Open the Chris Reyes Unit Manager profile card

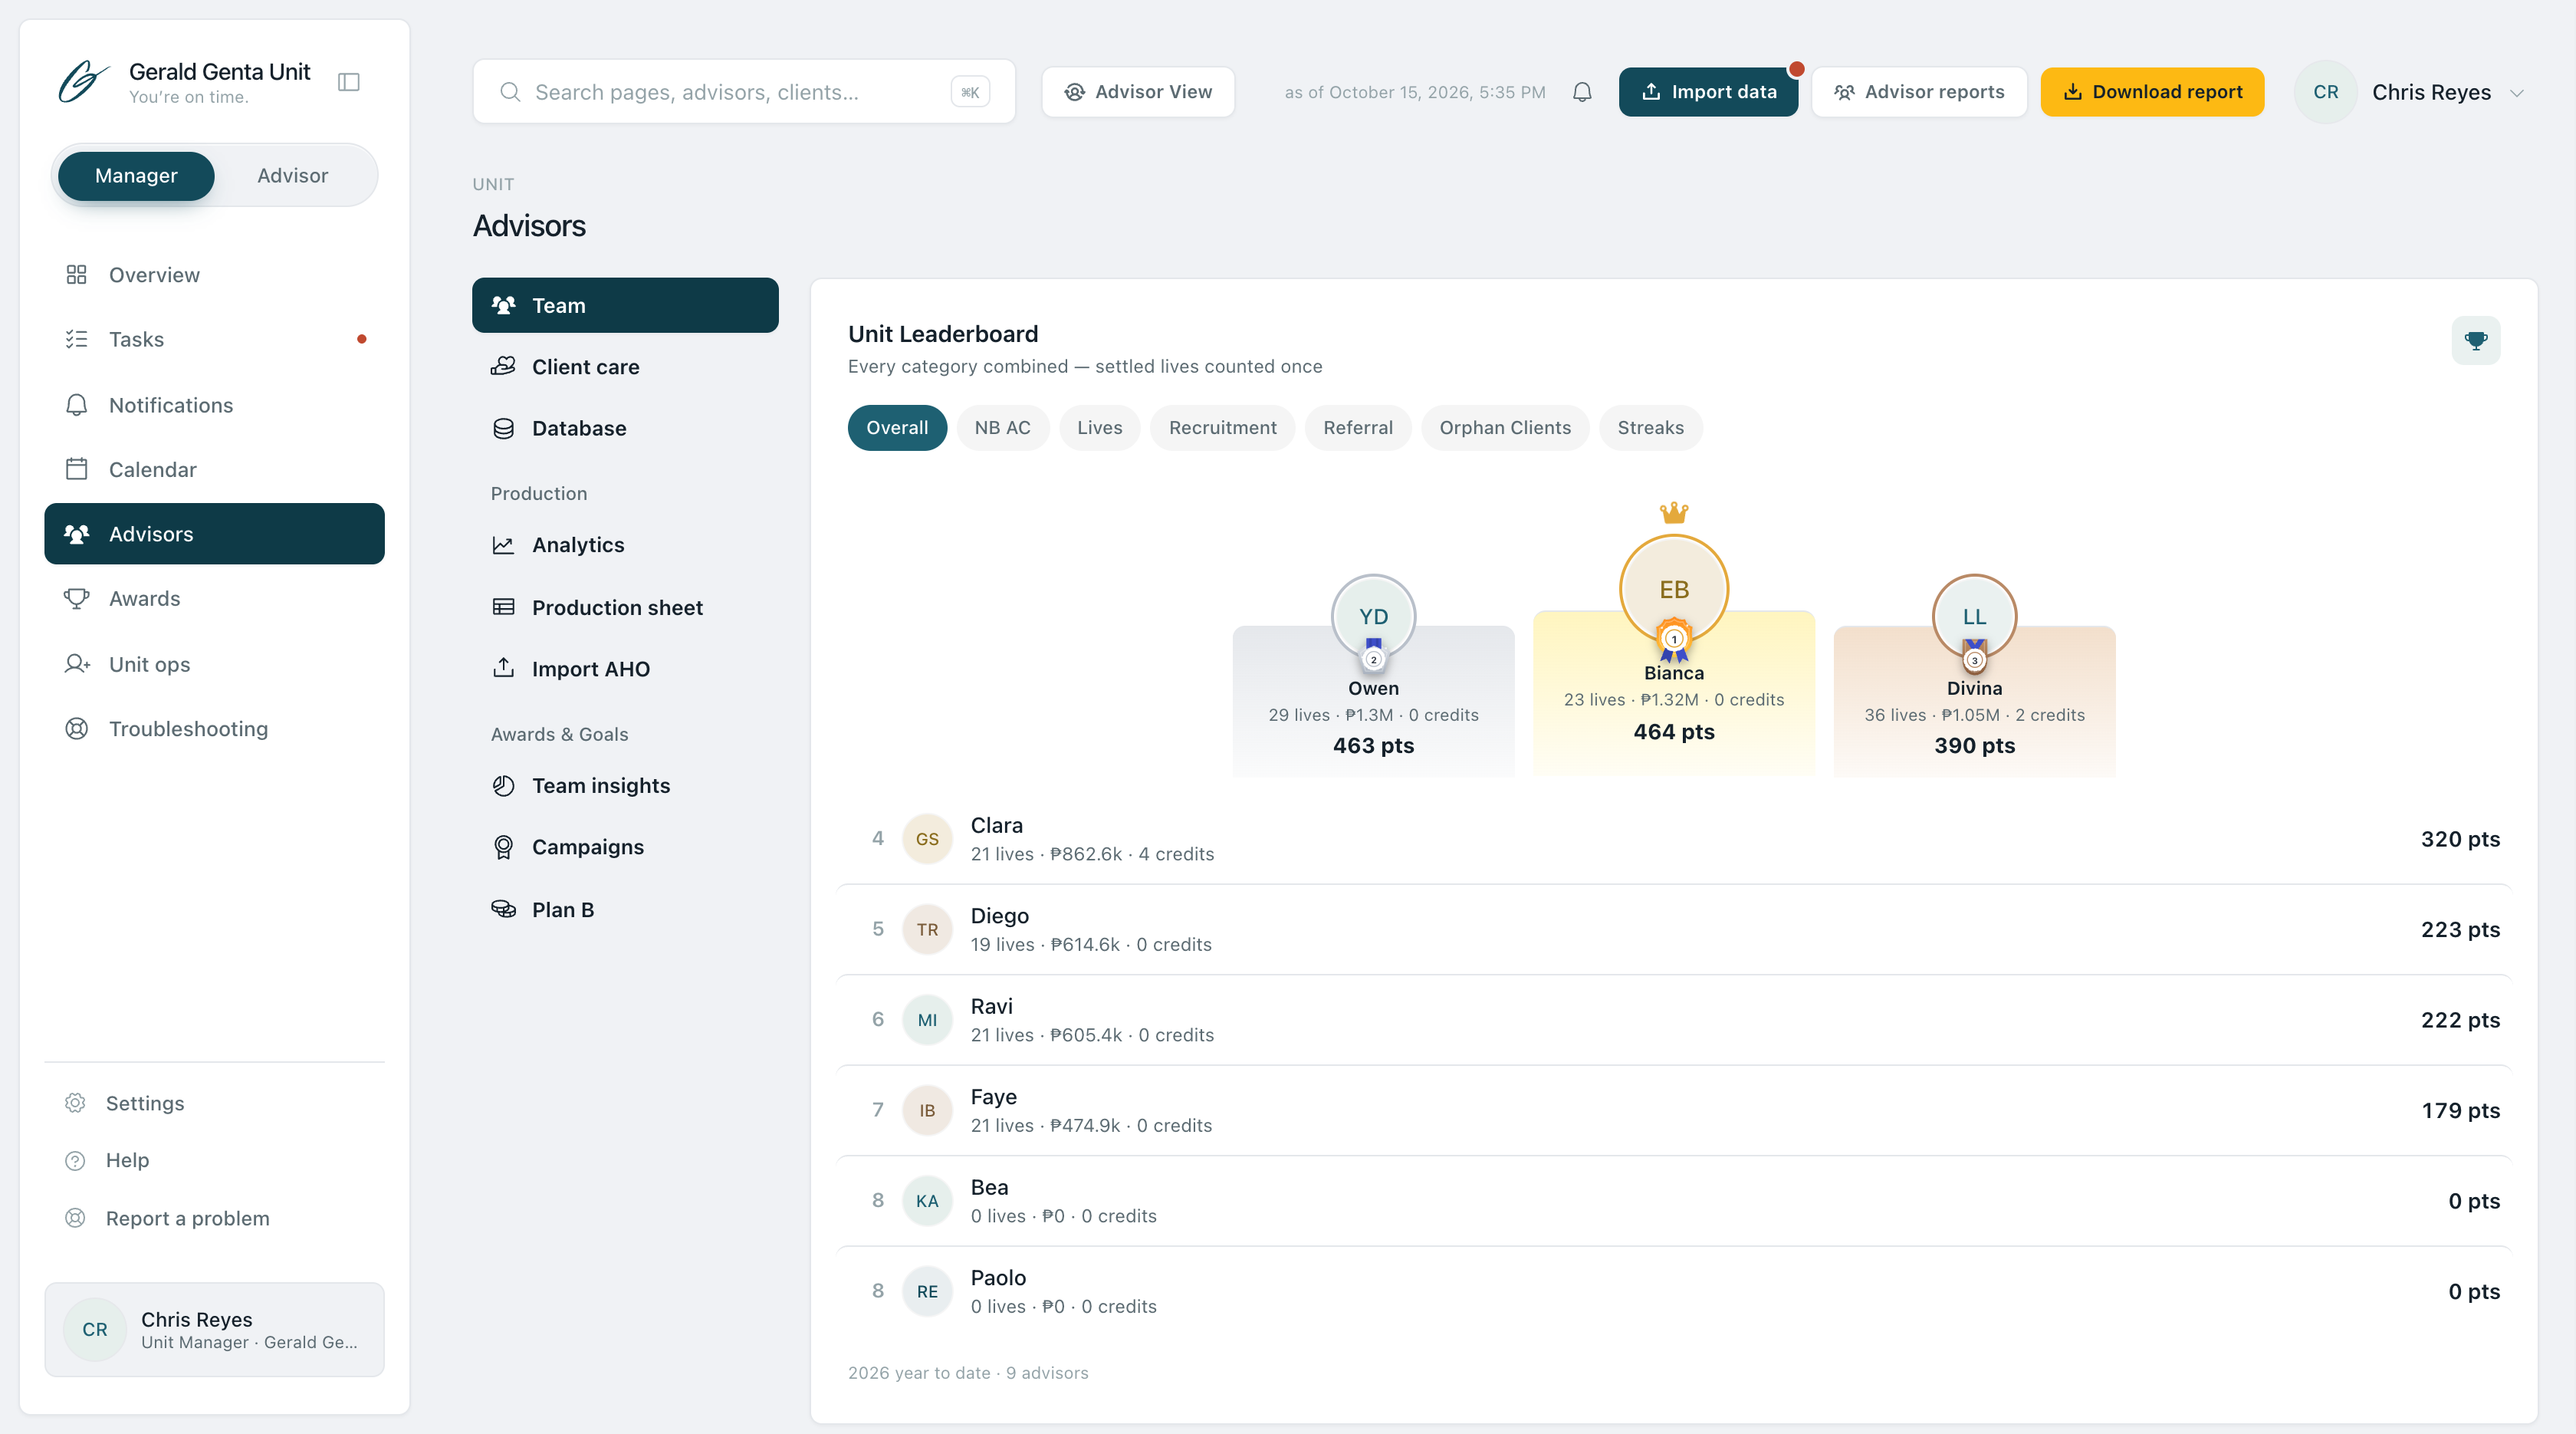tap(214, 1330)
